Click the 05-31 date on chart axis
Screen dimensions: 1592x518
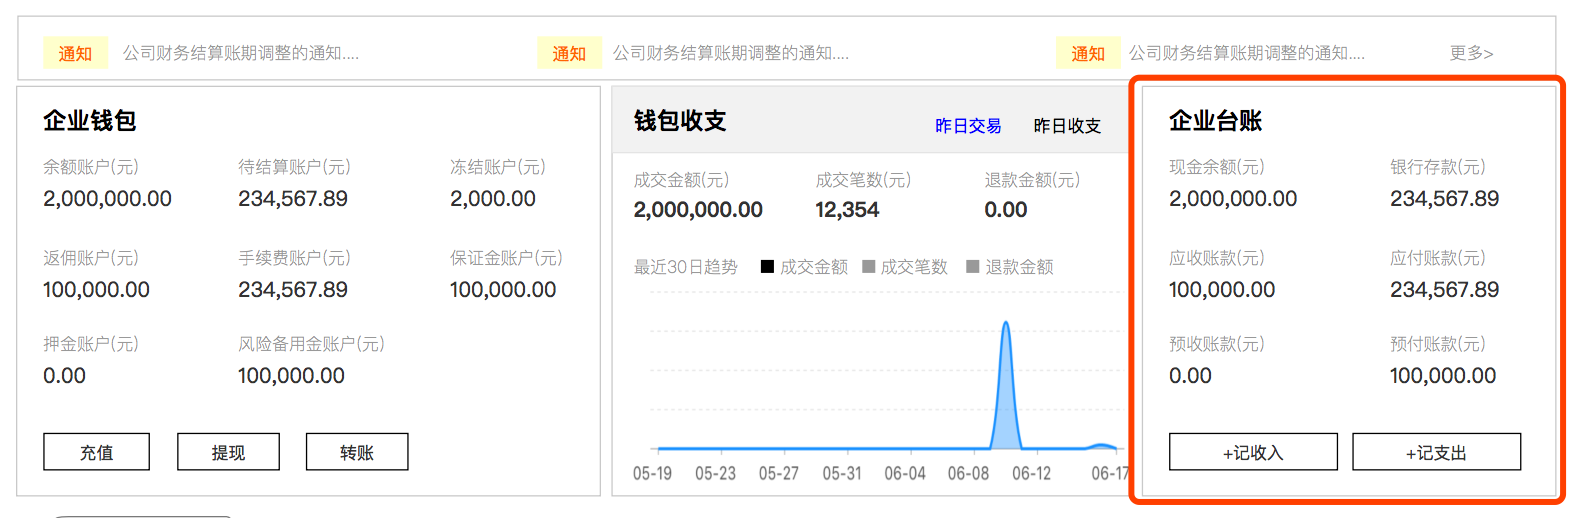click(842, 473)
